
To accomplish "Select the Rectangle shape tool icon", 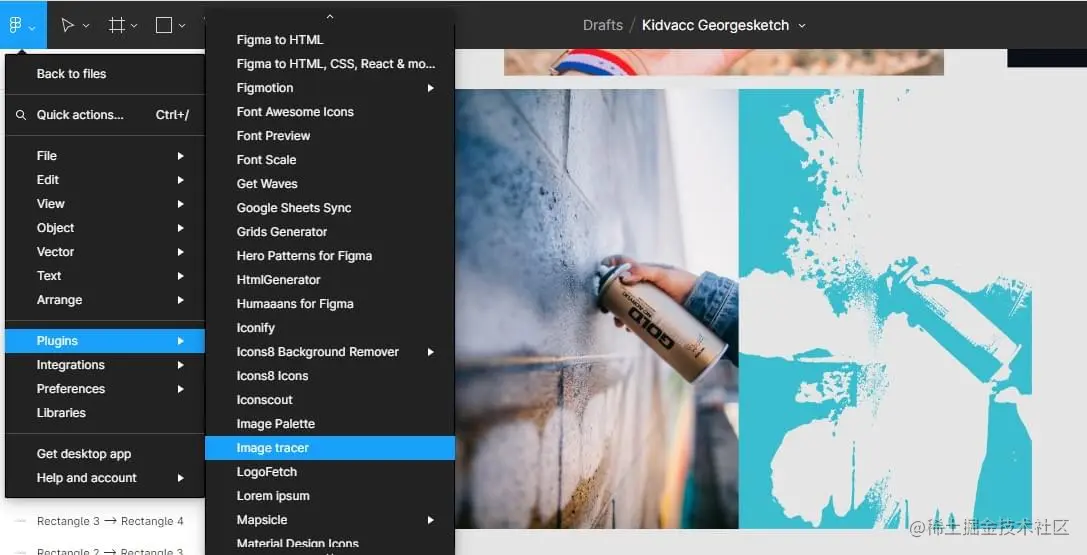I will coord(164,26).
